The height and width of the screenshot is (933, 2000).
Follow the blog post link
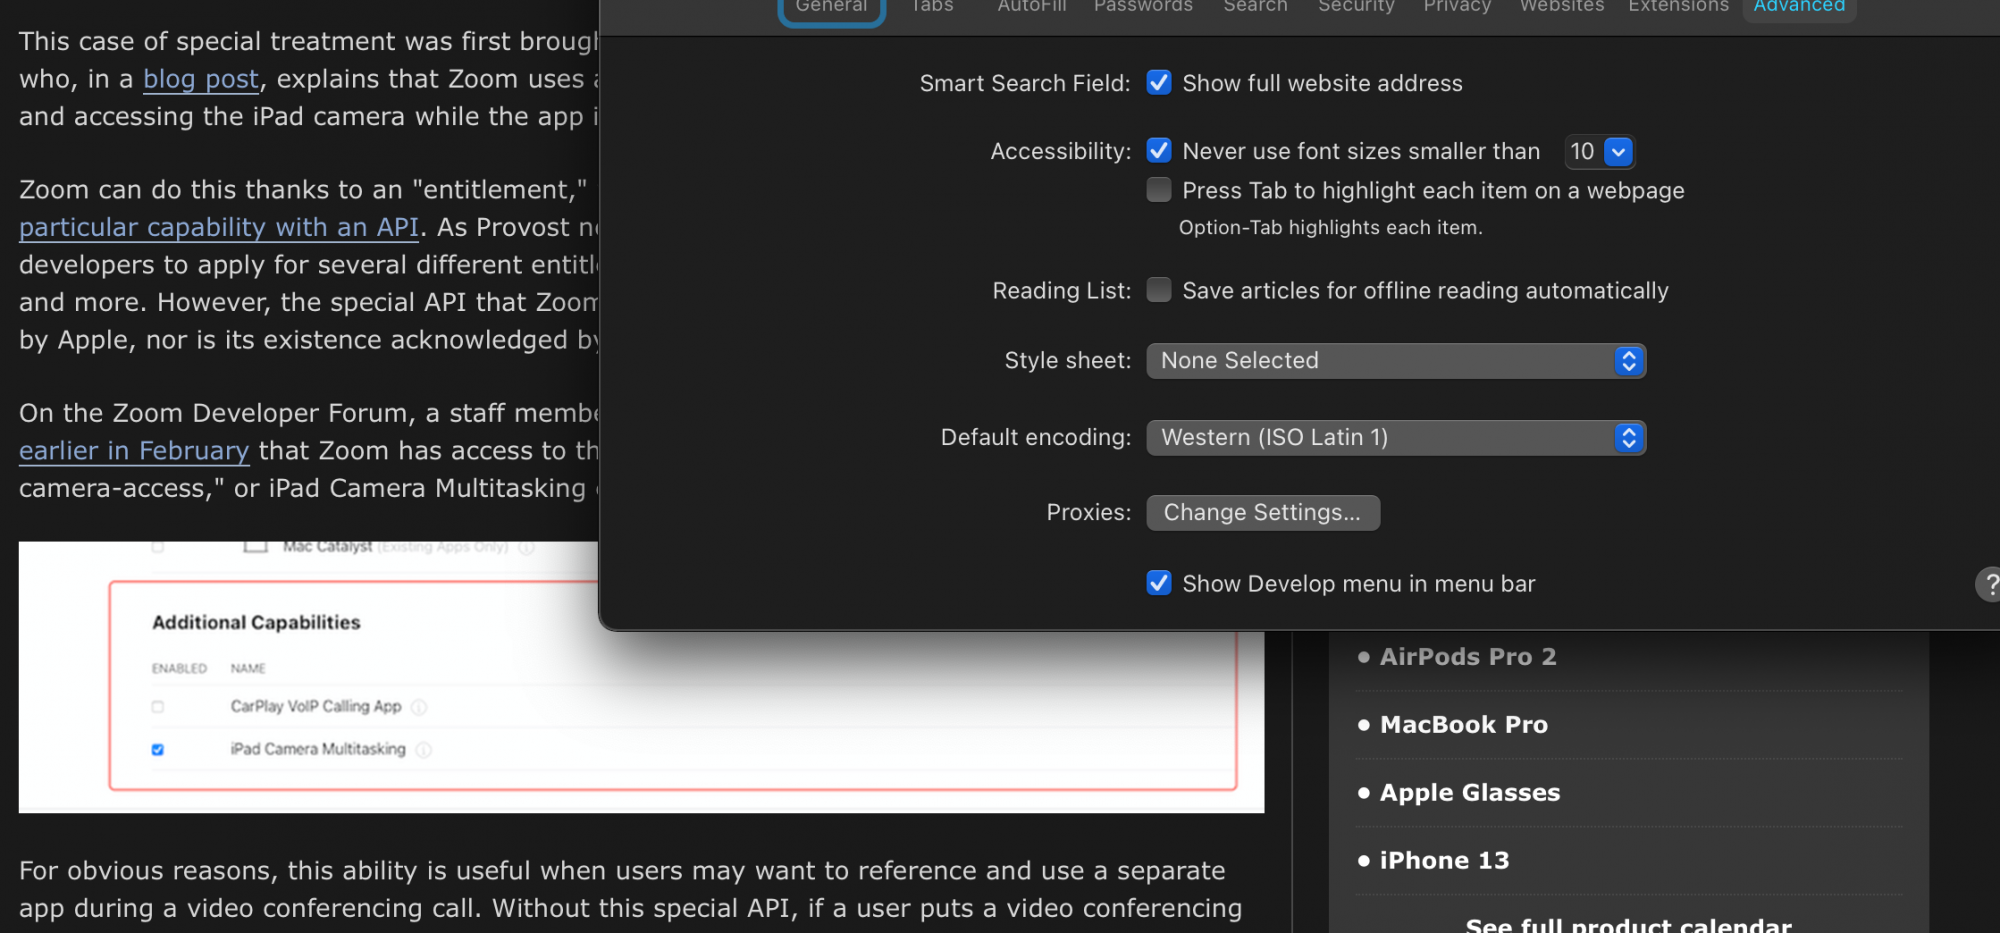201,79
